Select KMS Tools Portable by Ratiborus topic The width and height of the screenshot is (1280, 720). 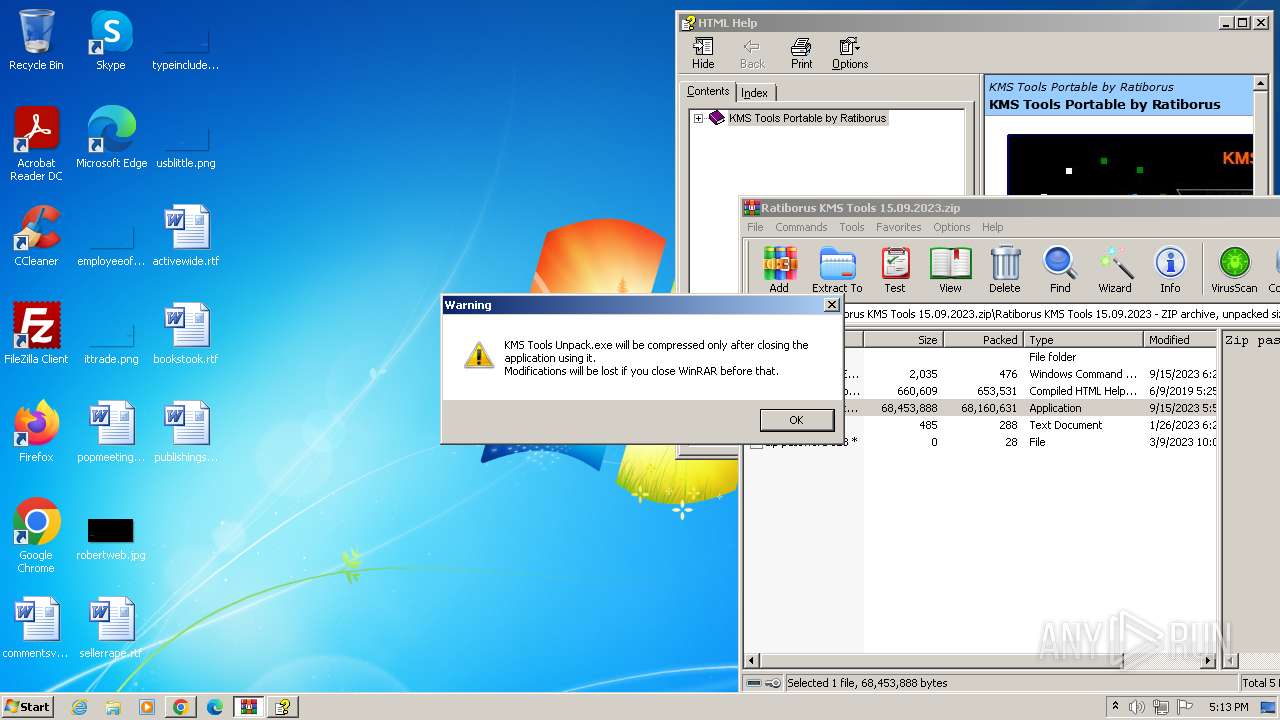[807, 118]
